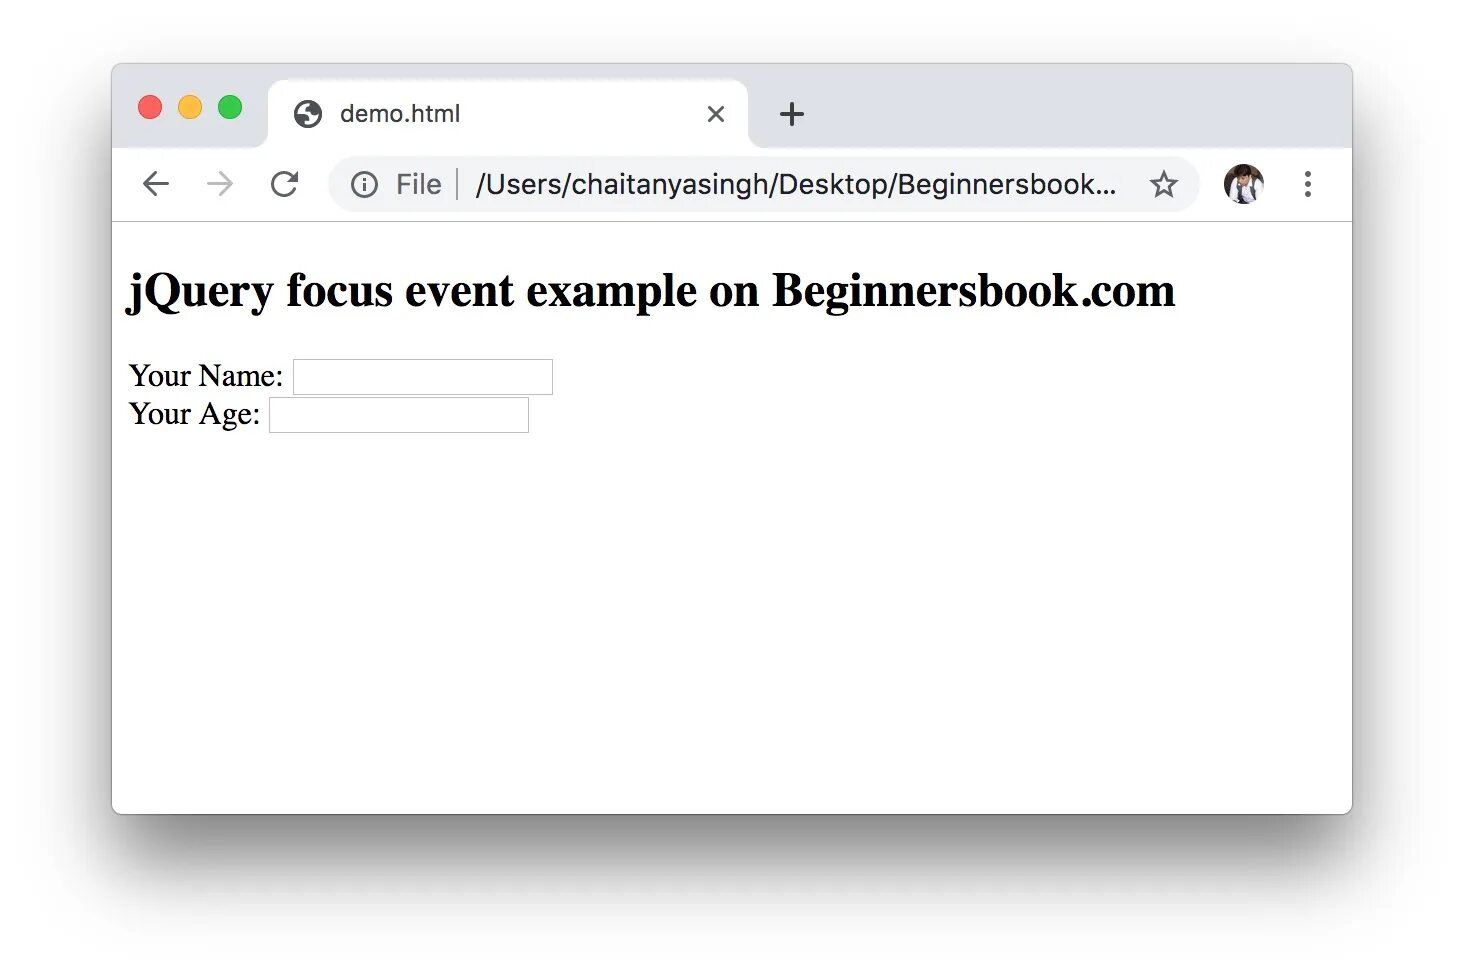The width and height of the screenshot is (1464, 974).
Task: Close window with the red button
Action: pos(150,107)
